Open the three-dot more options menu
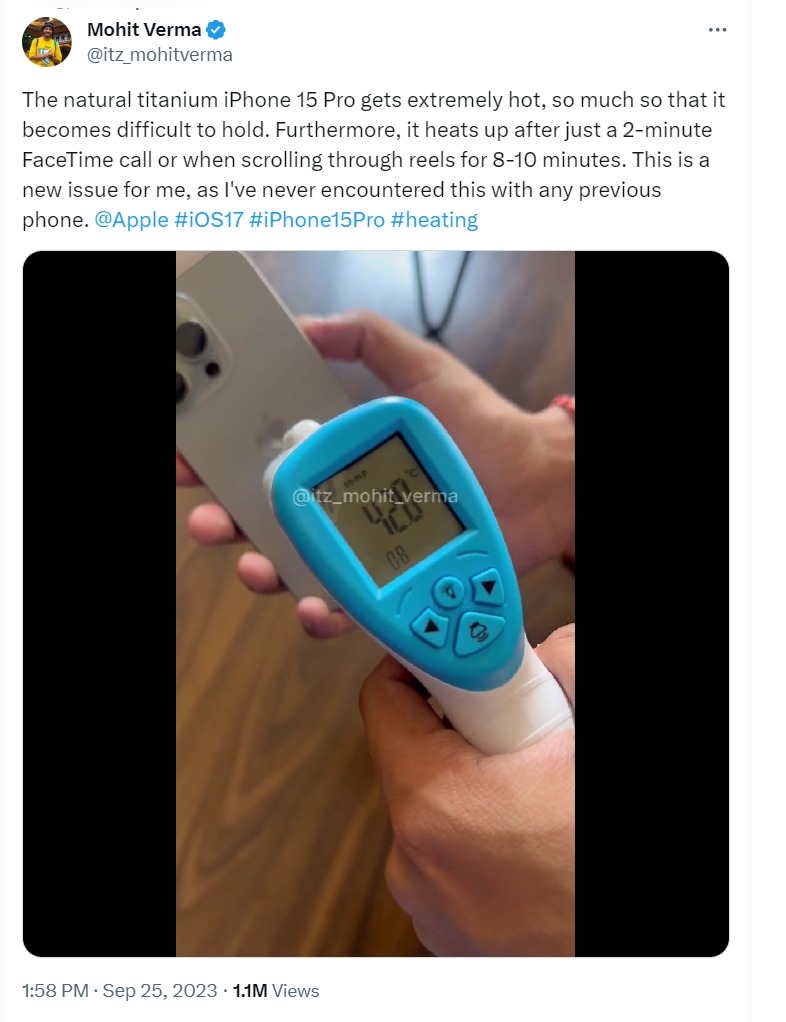Image resolution: width=786 pixels, height=1022 pixels. point(717,30)
